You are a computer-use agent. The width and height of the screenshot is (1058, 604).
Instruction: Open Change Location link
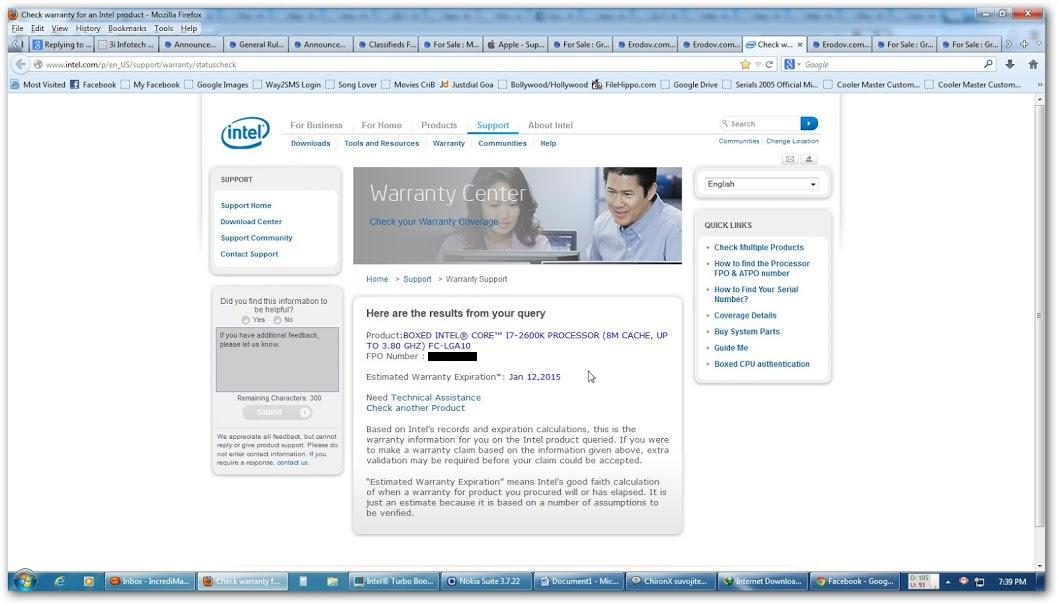[792, 141]
